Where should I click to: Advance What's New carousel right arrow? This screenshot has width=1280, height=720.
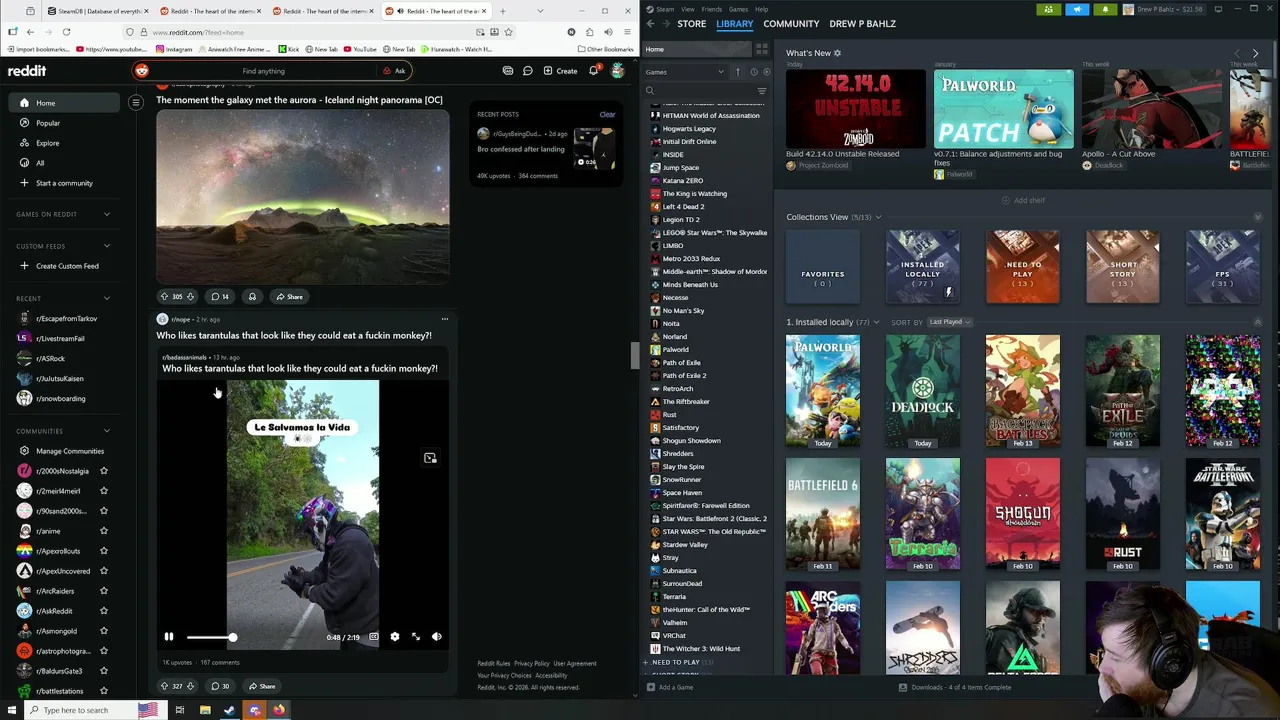[x=1256, y=53]
